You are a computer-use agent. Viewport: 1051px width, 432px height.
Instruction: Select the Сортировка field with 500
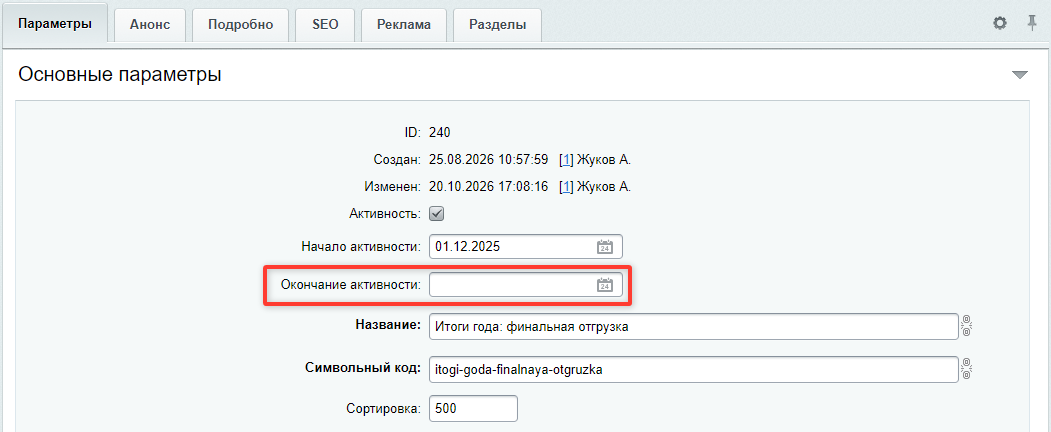473,409
